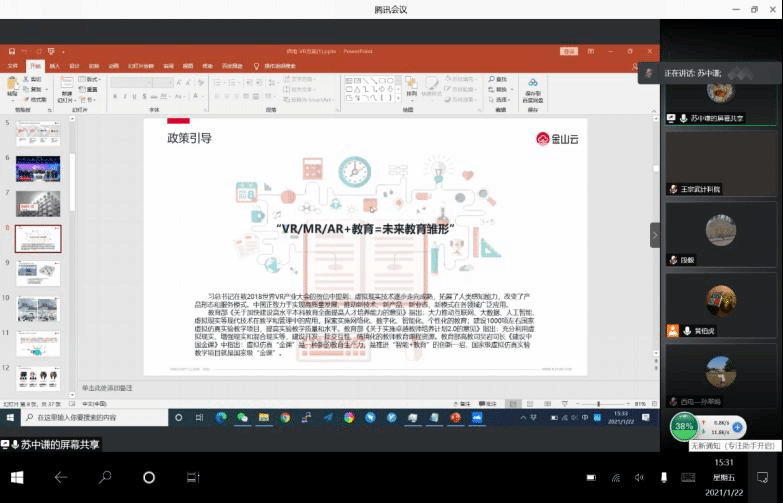Screen dimensions: 783x503
Task: Click the Cortana circle icon on taskbar
Action: 149,477
